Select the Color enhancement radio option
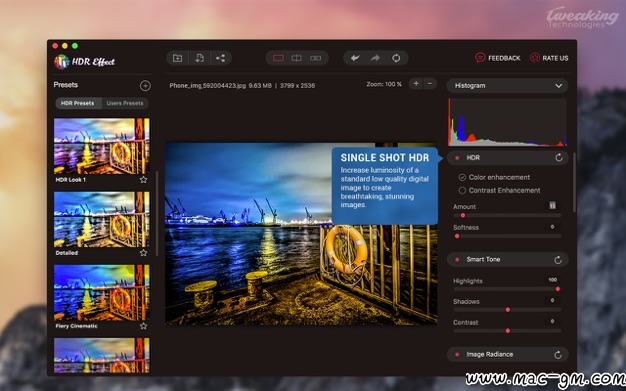Image resolution: width=626 pixels, height=391 pixels. pyautogui.click(x=462, y=177)
